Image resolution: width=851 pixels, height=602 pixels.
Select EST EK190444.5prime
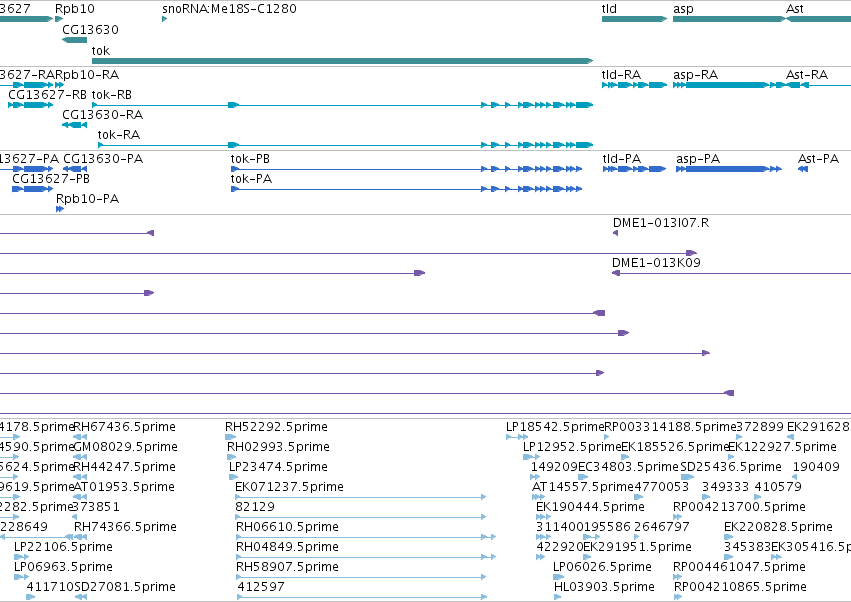pos(590,507)
